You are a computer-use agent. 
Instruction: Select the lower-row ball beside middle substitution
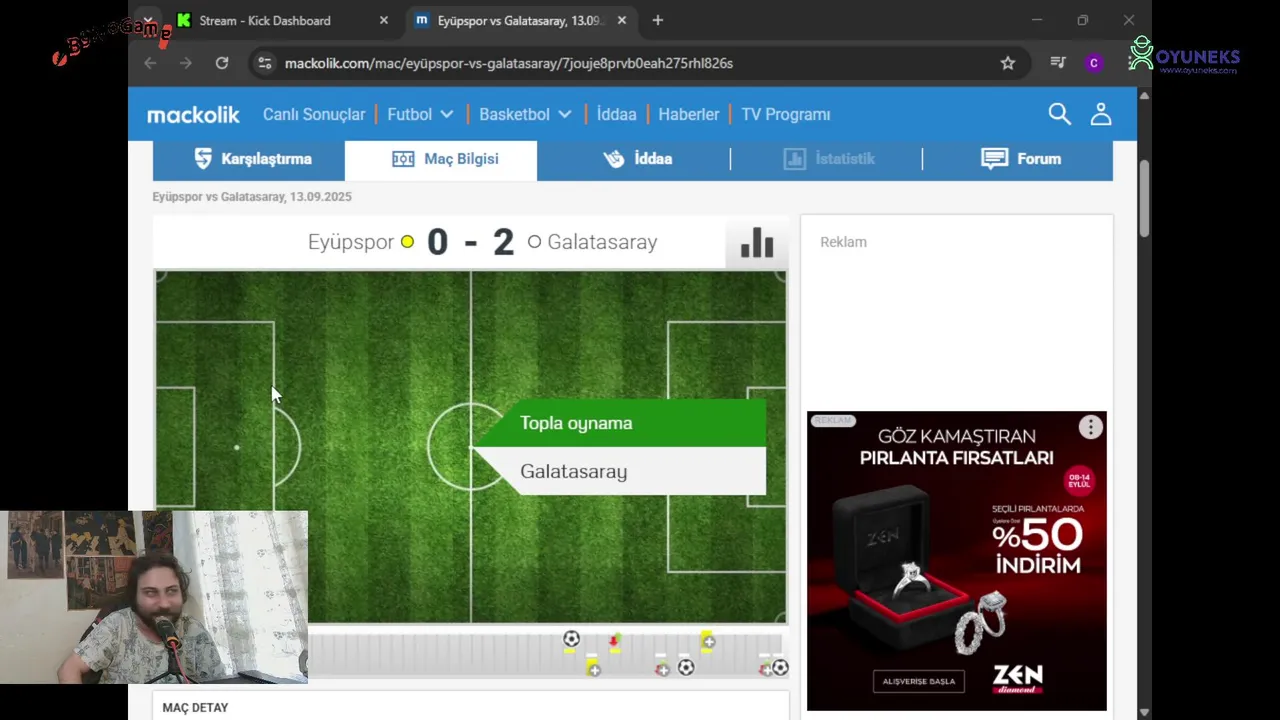coord(686,667)
